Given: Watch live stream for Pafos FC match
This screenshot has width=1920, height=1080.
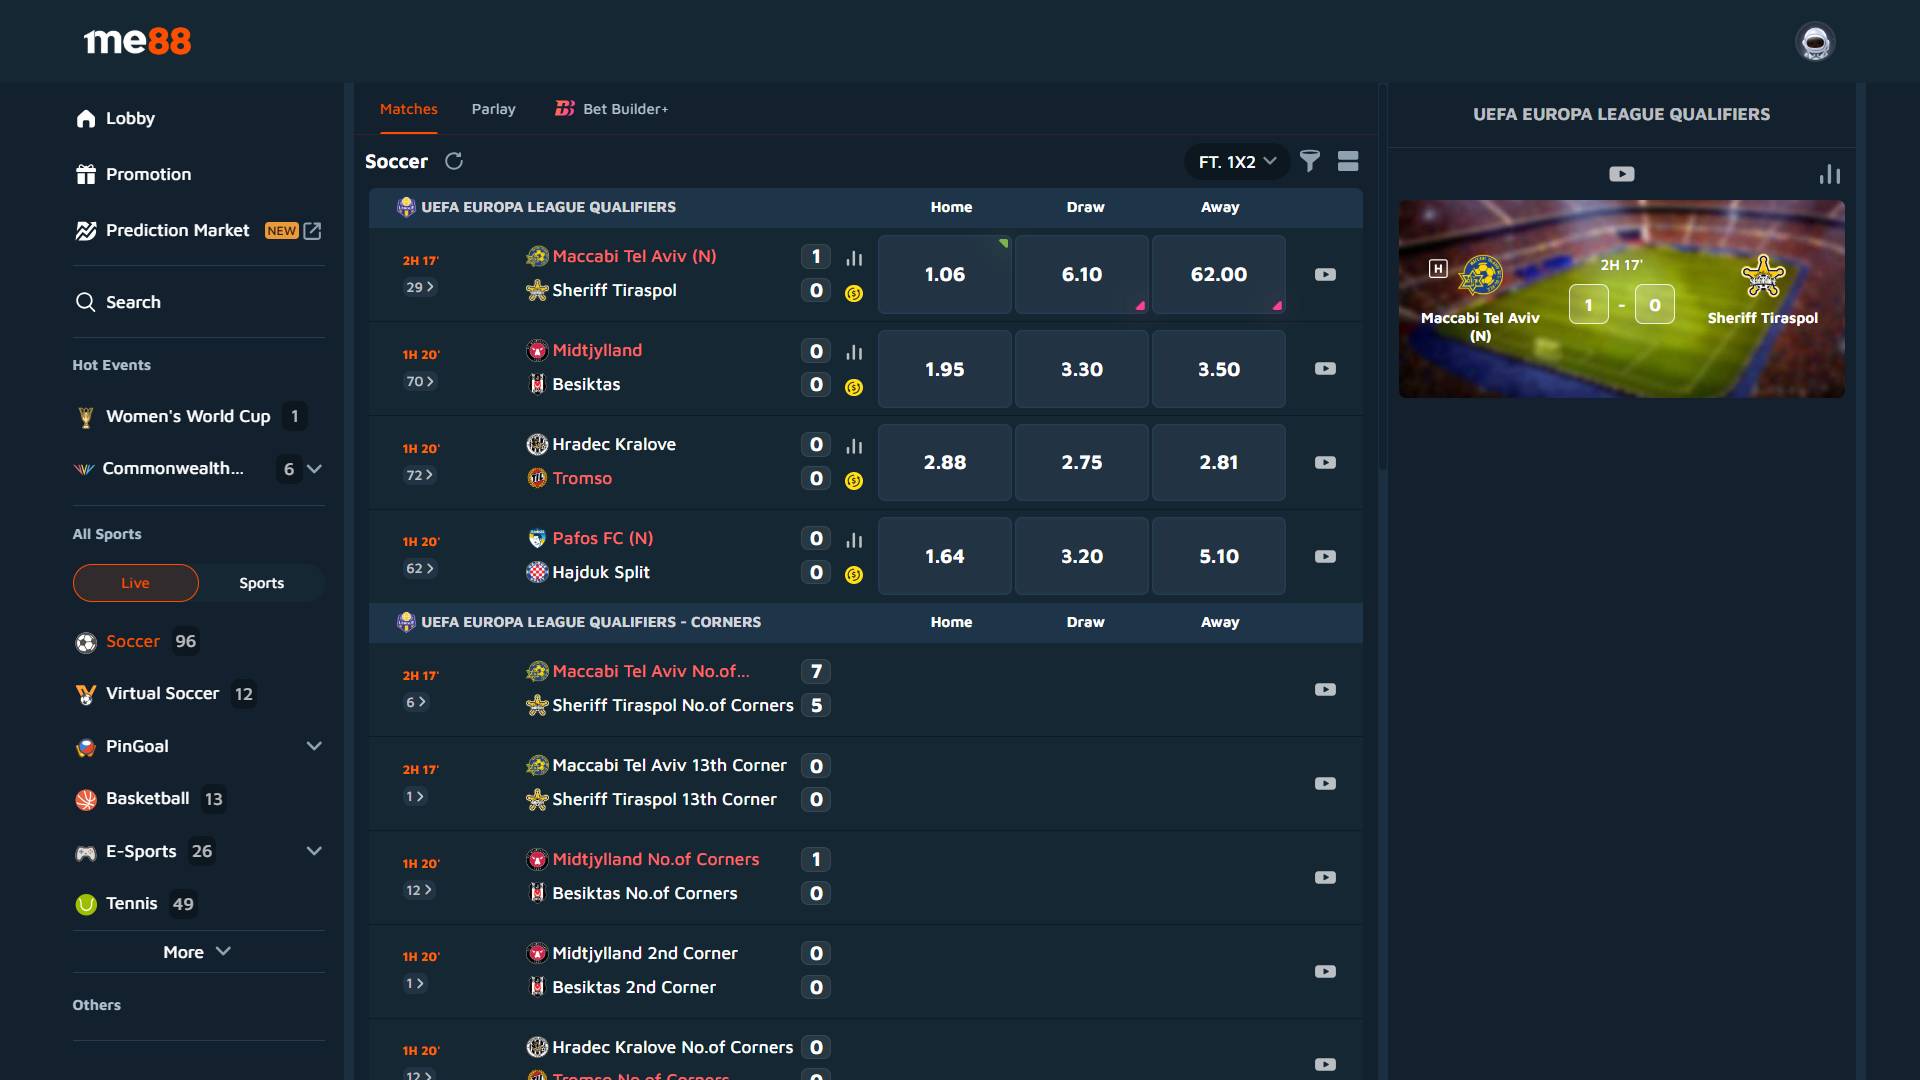Looking at the screenshot, I should click(x=1325, y=556).
